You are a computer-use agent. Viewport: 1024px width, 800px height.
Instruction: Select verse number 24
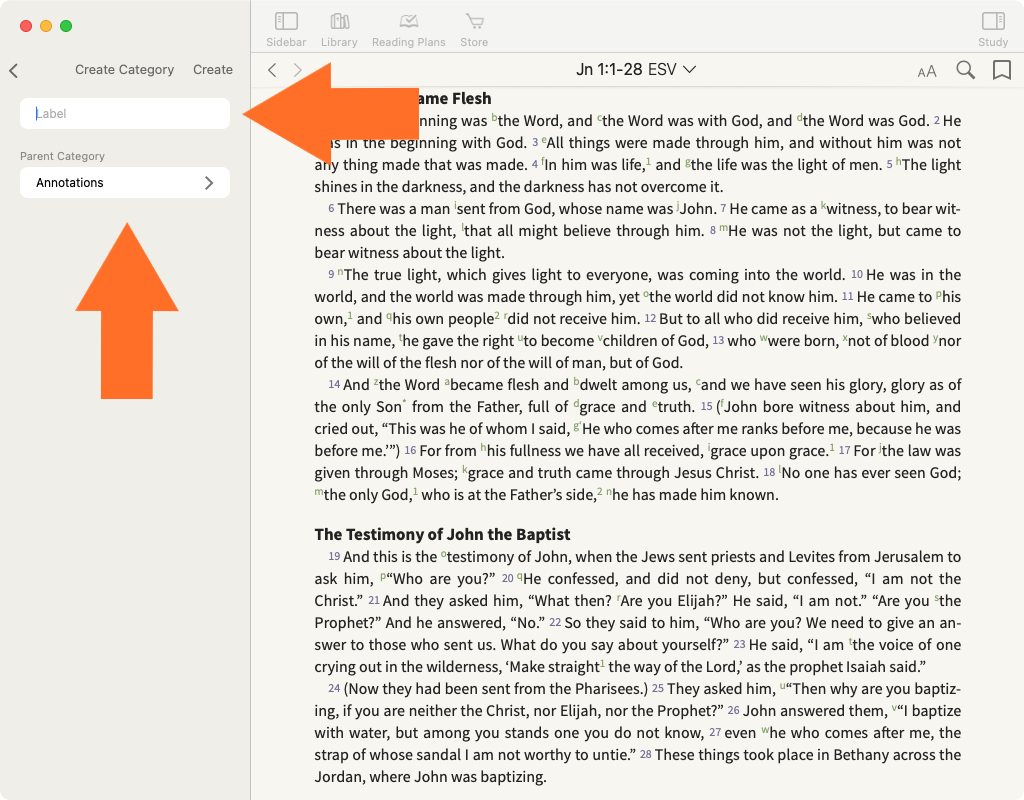334,689
